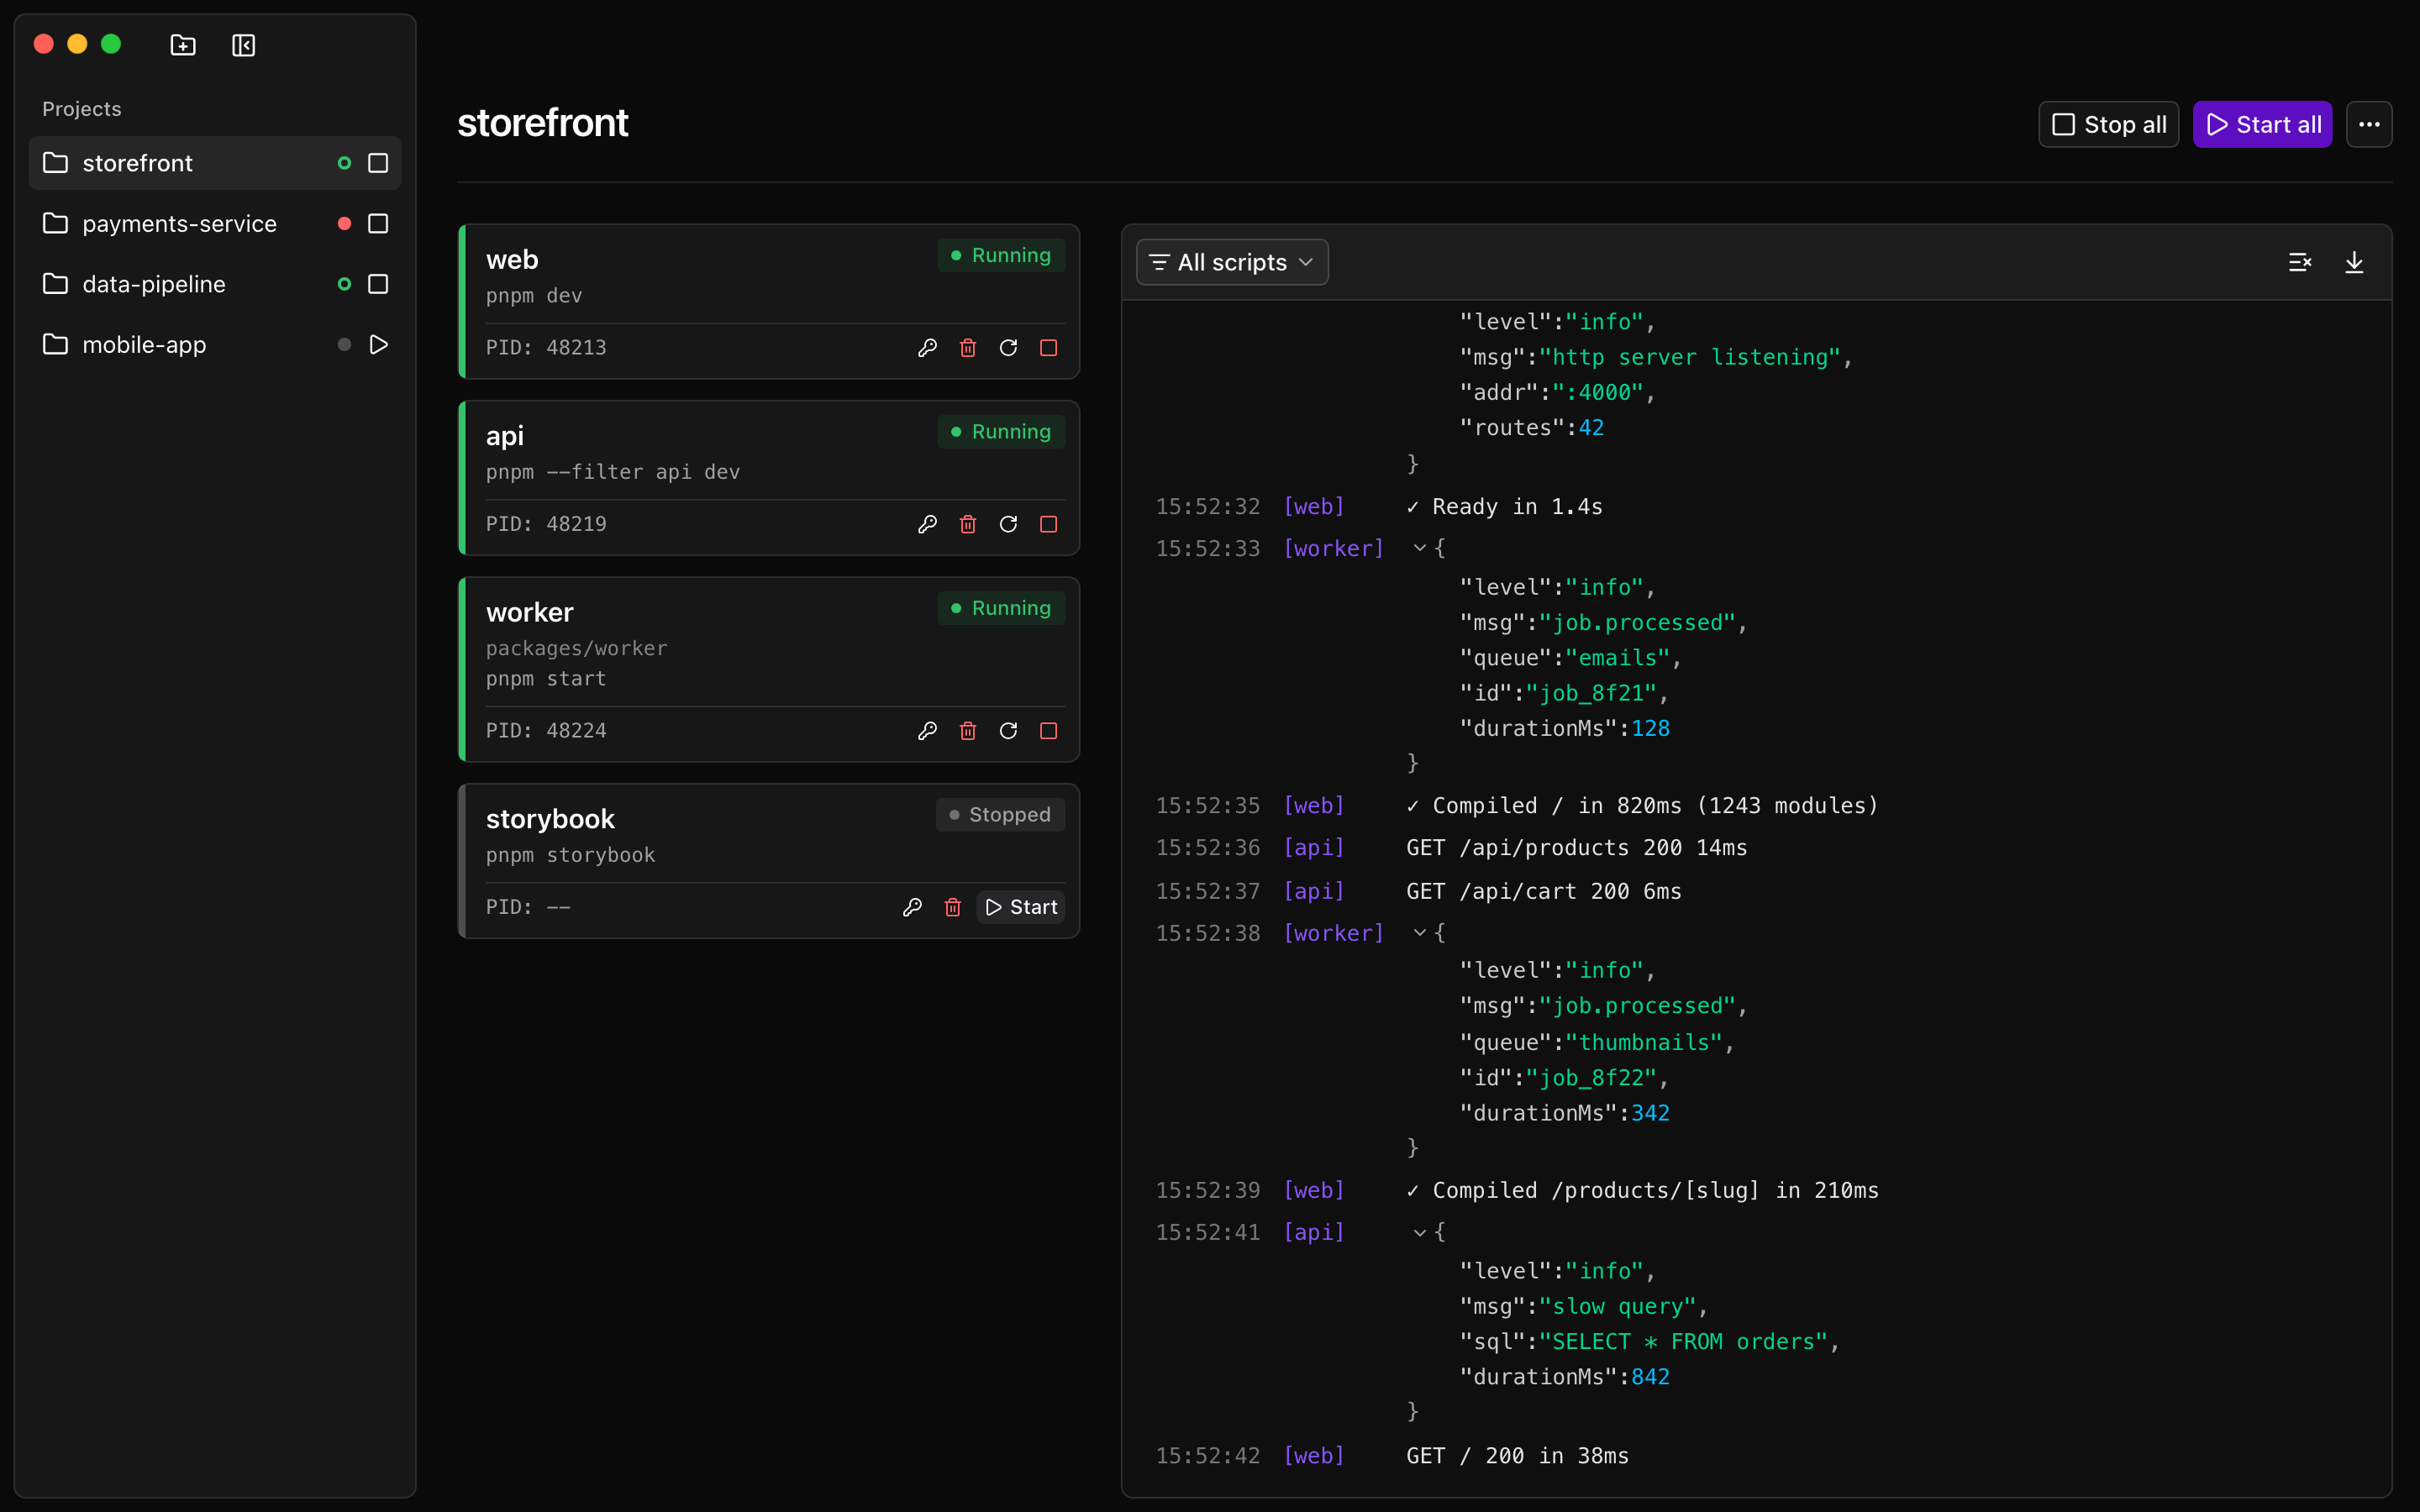The width and height of the screenshot is (2420, 1512).
Task: Click the storefront page heading
Action: [x=543, y=123]
